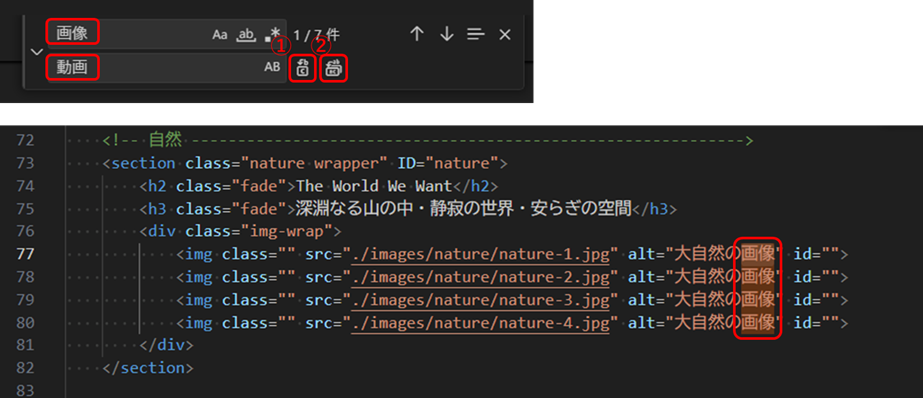Click highlighted 画像 on line 77
Viewport: 923px width, 398px height.
[x=758, y=254]
